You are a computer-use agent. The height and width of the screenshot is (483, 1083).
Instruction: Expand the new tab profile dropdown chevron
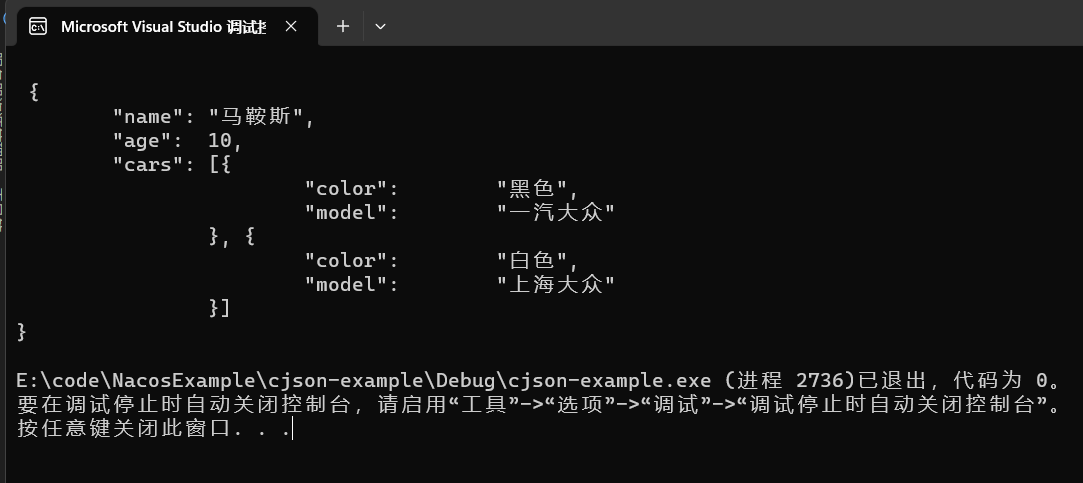(x=380, y=27)
